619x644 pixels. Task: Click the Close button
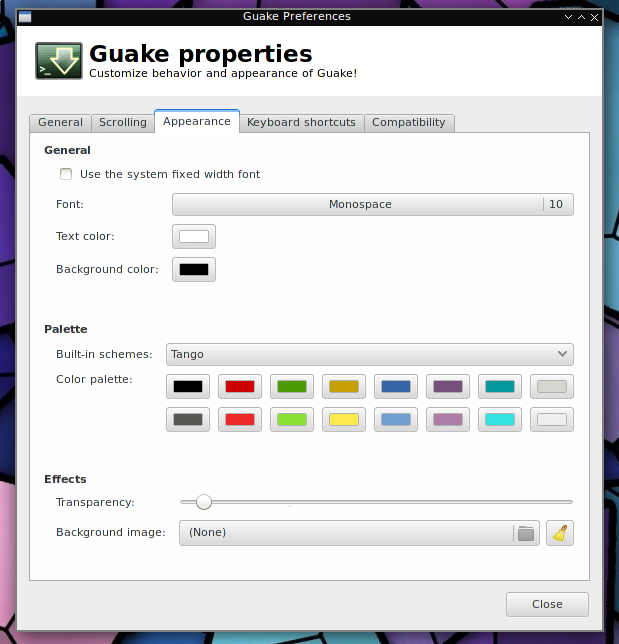point(547,604)
